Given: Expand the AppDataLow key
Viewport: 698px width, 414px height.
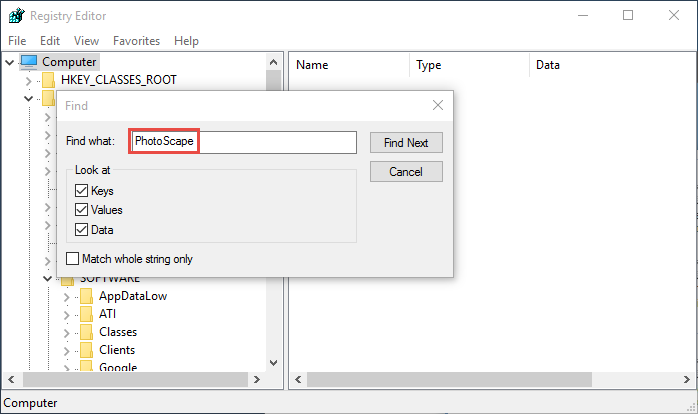Looking at the screenshot, I should pyautogui.click(x=67, y=297).
